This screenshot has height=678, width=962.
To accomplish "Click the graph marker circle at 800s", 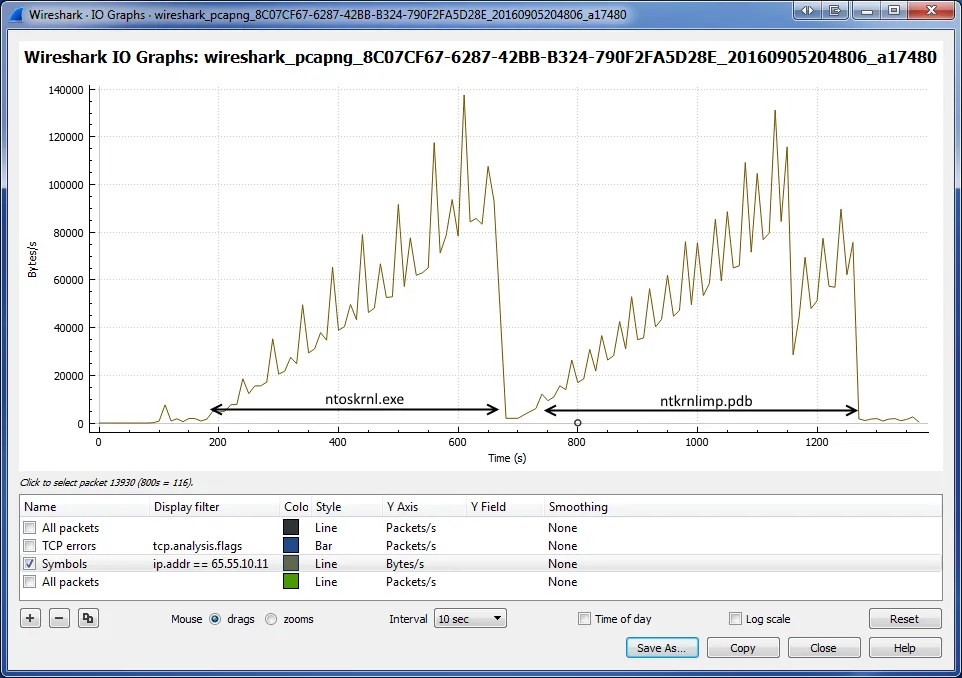I will point(577,423).
